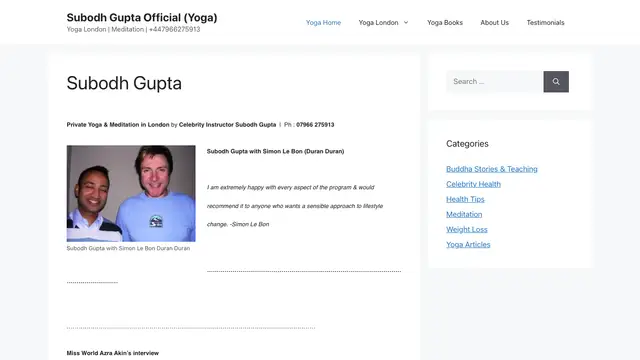Screen dimensions: 640x360
Task: Expand the Yoga London submenu chevron
Action: coord(406,22)
